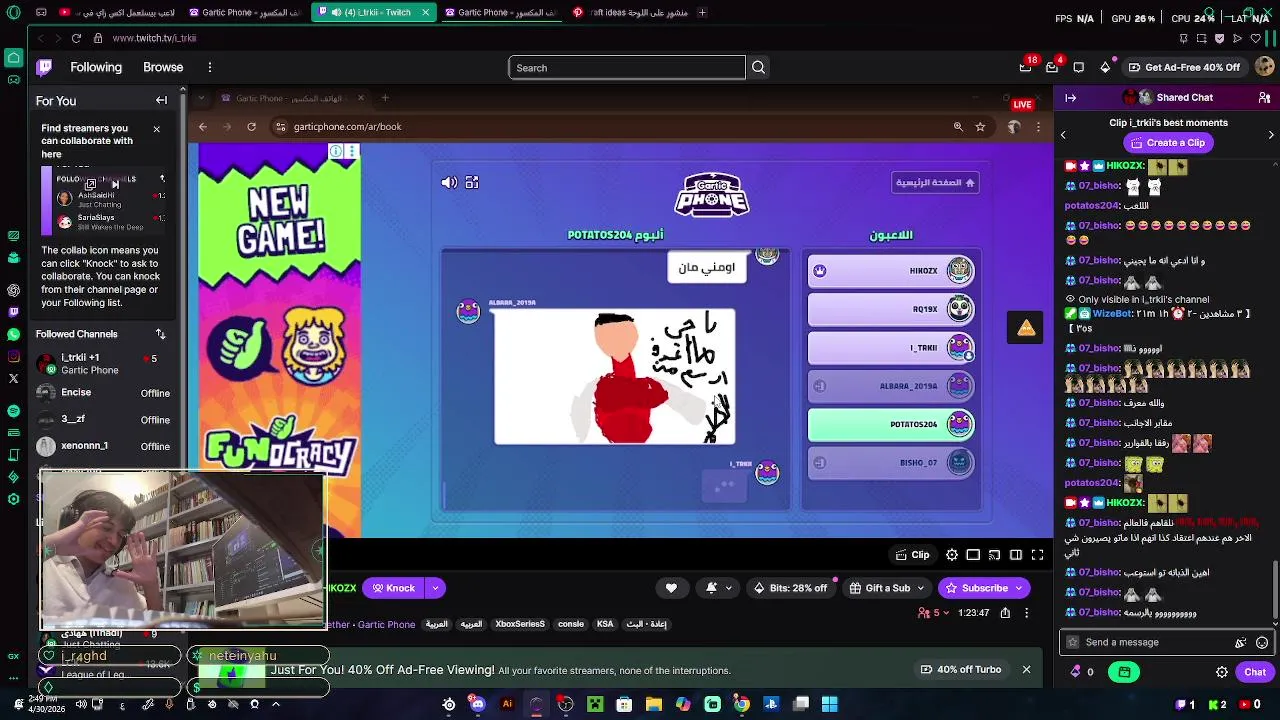Select HIKOZX in players list

[x=891, y=270]
